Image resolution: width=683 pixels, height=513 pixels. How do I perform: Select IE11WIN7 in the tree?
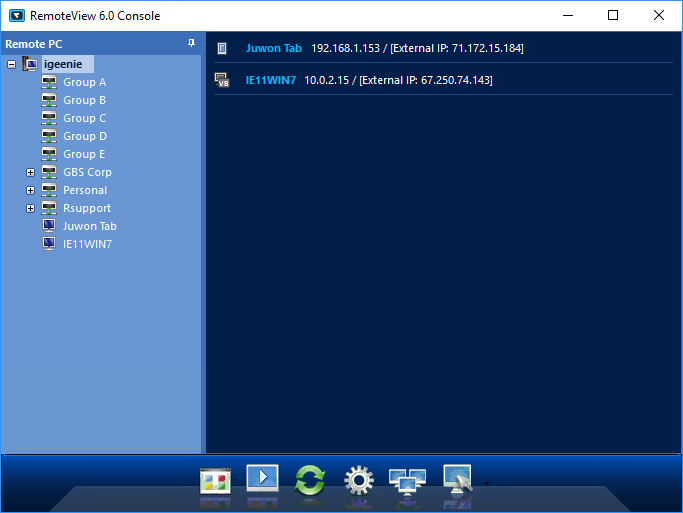pyautogui.click(x=87, y=244)
